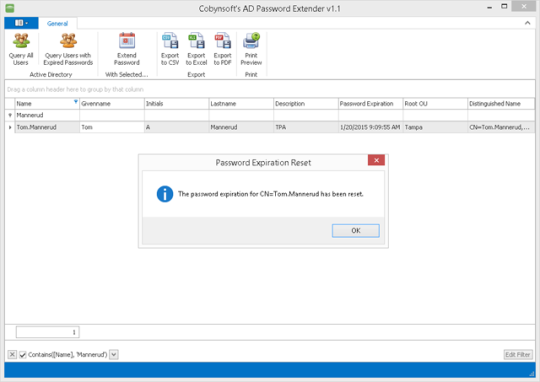Sort by the Root OU column header
Image resolution: width=540 pixels, height=382 pixels.
(x=435, y=104)
